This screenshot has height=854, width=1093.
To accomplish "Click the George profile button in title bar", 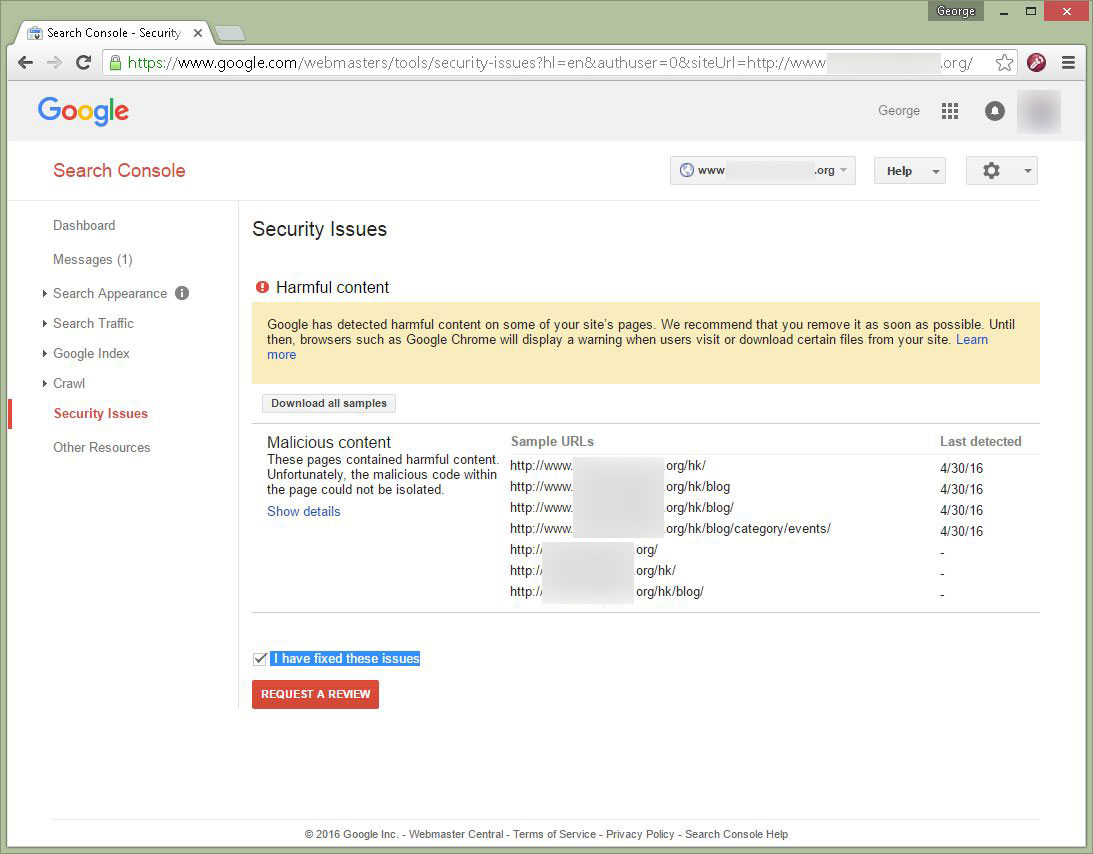I will point(956,11).
